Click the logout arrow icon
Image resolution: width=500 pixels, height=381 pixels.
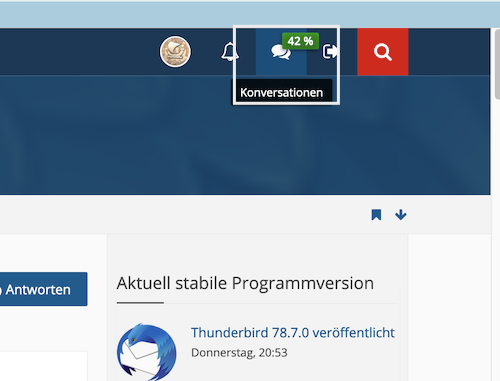point(330,51)
